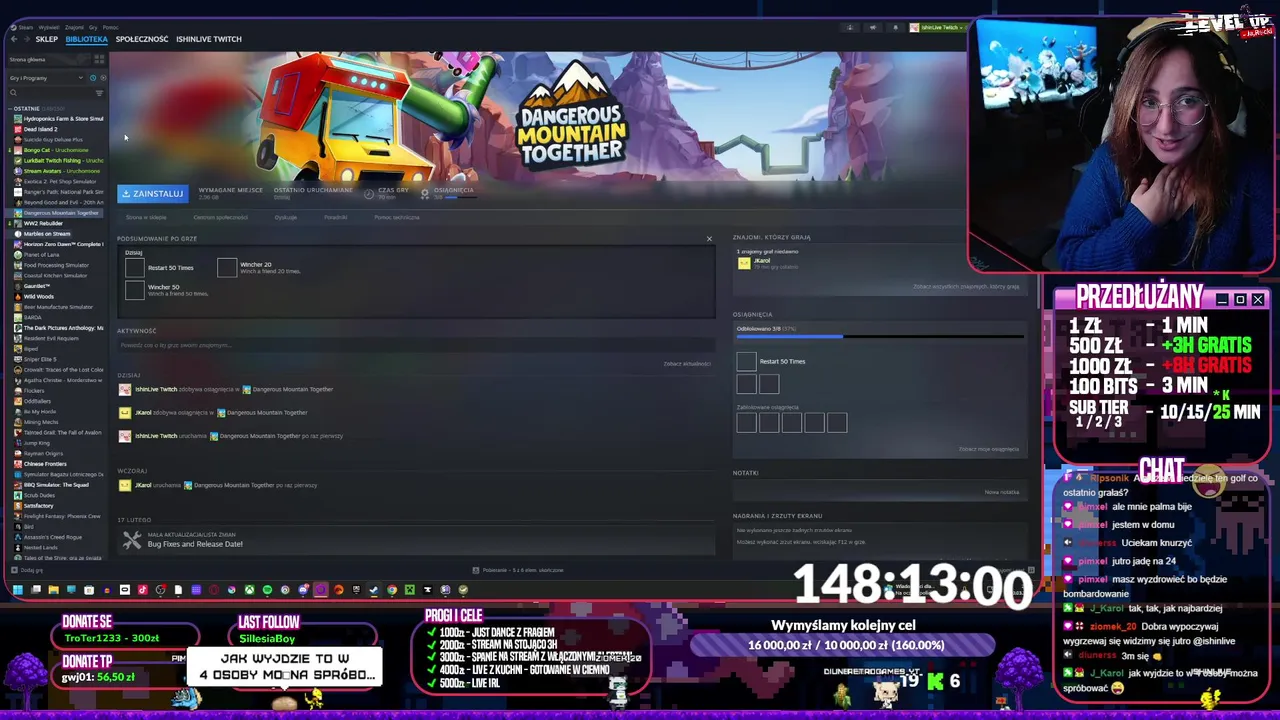Click the Satisfactory game icon in library

pos(17,506)
